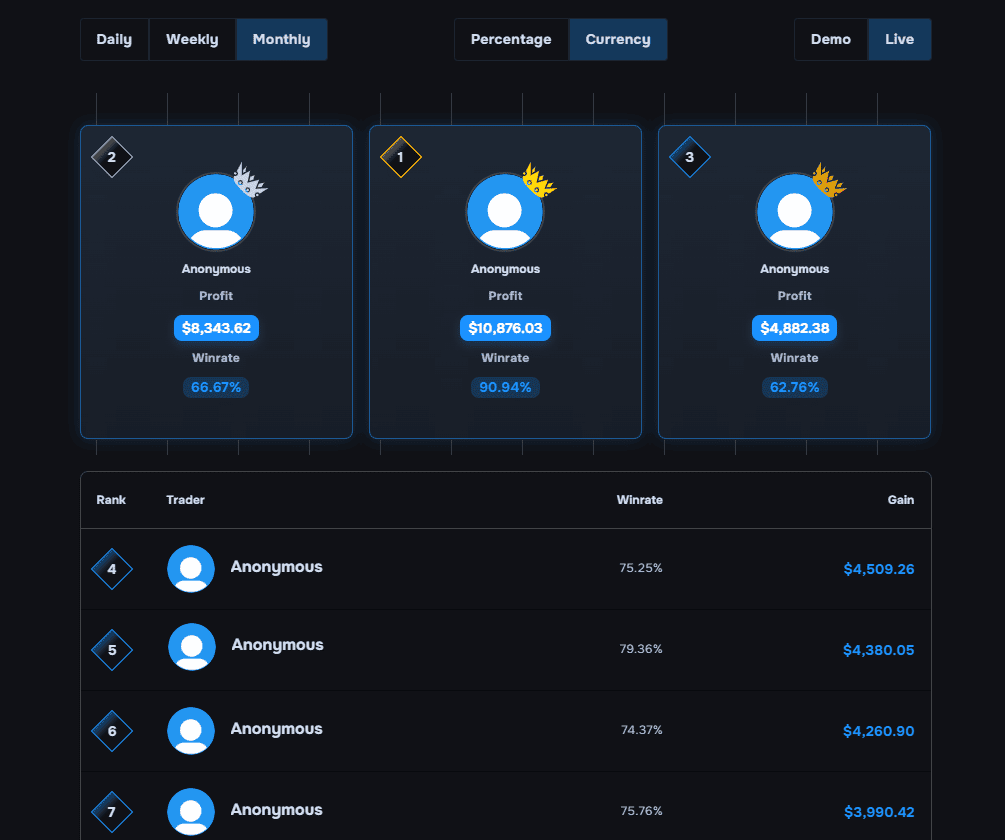1005x840 pixels.
Task: Click the Winrate column header
Action: (x=639, y=500)
